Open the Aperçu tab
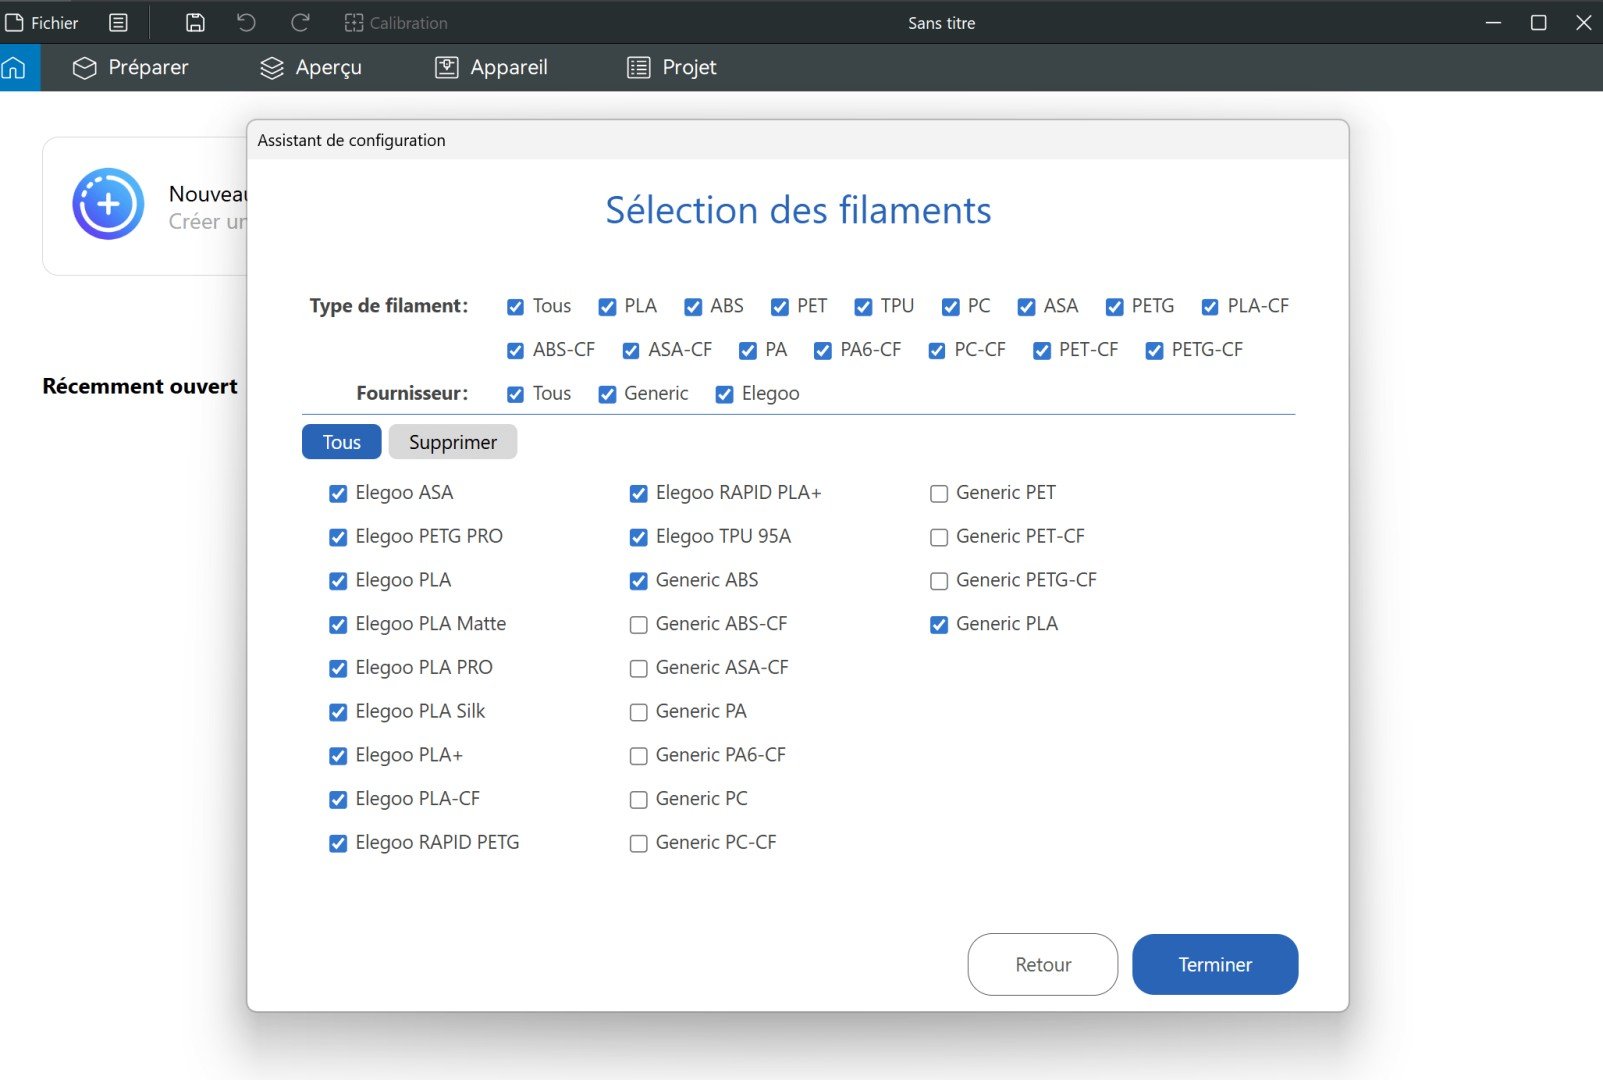 (311, 67)
